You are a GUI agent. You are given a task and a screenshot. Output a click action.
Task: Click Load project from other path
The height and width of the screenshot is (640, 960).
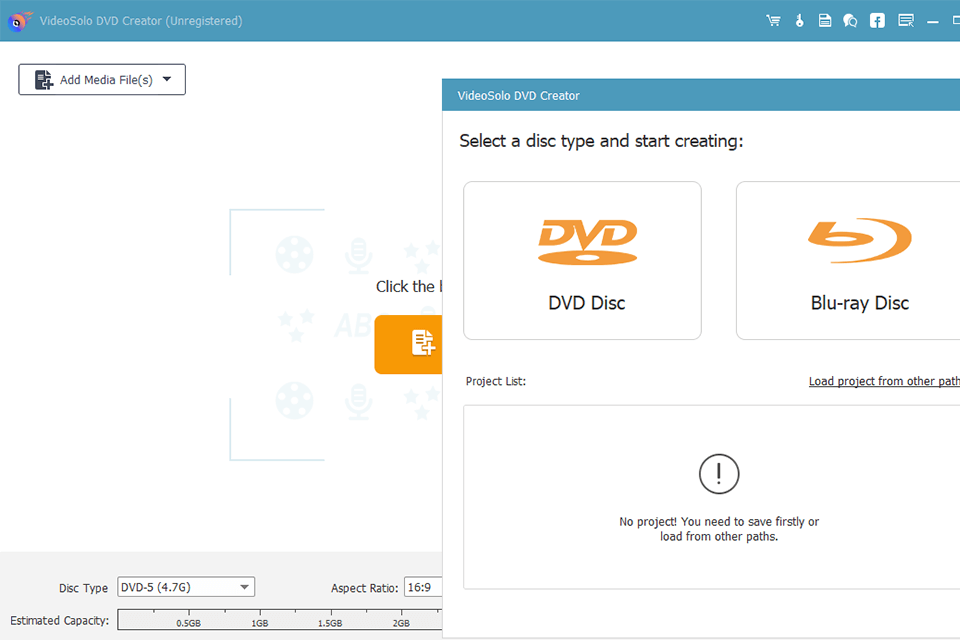[x=884, y=381]
